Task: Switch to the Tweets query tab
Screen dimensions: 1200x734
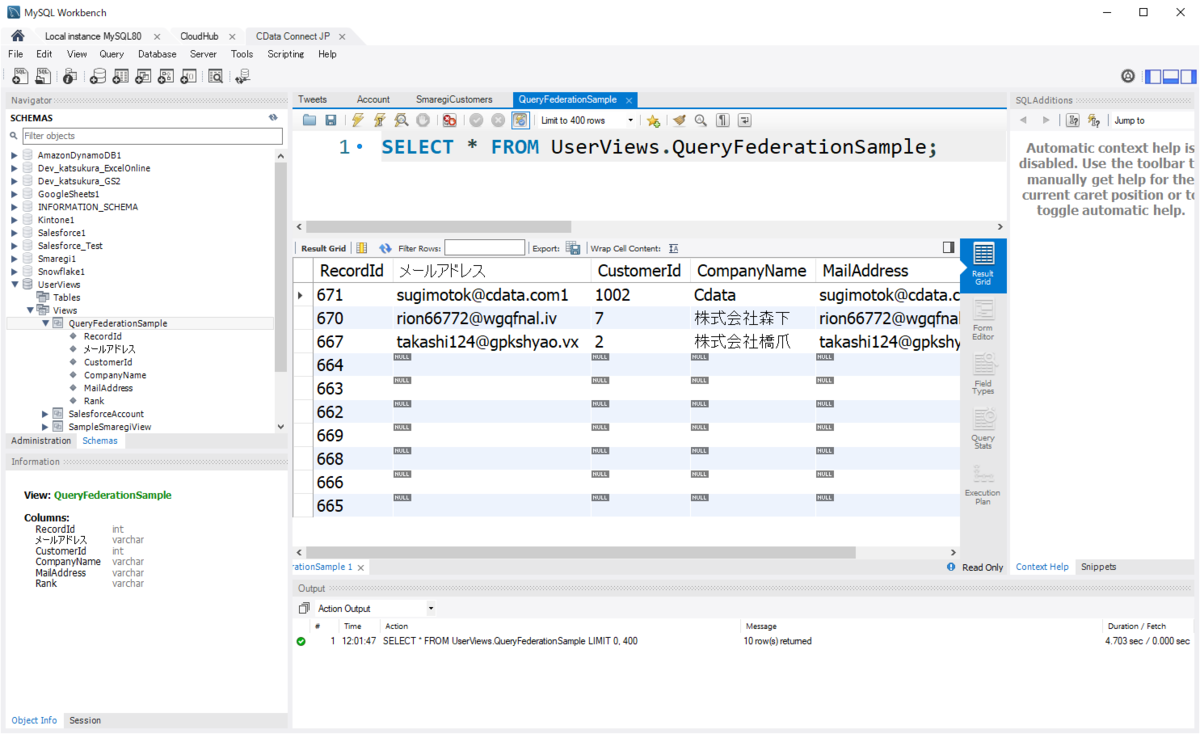Action: click(312, 99)
